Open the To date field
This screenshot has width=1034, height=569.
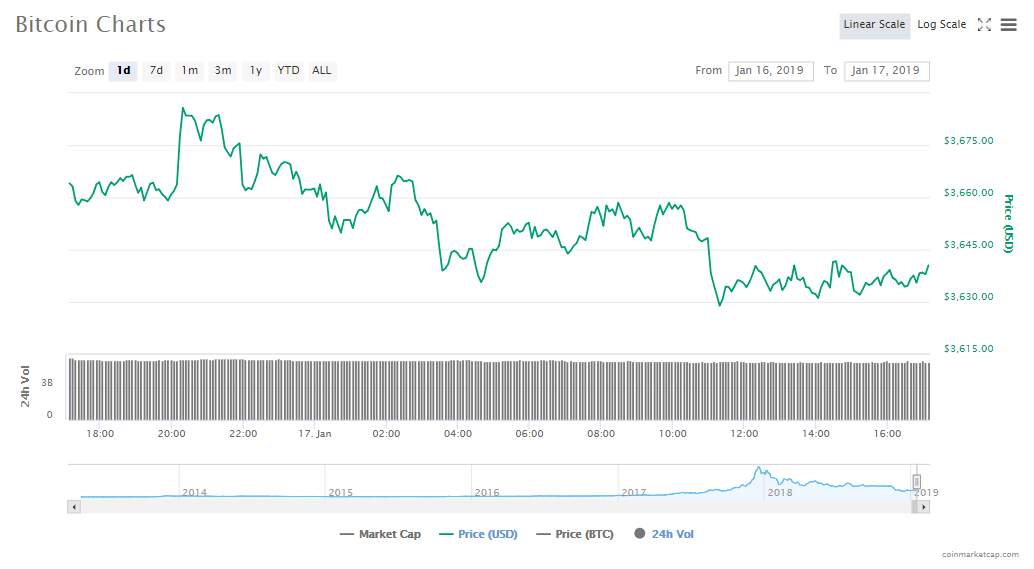886,71
